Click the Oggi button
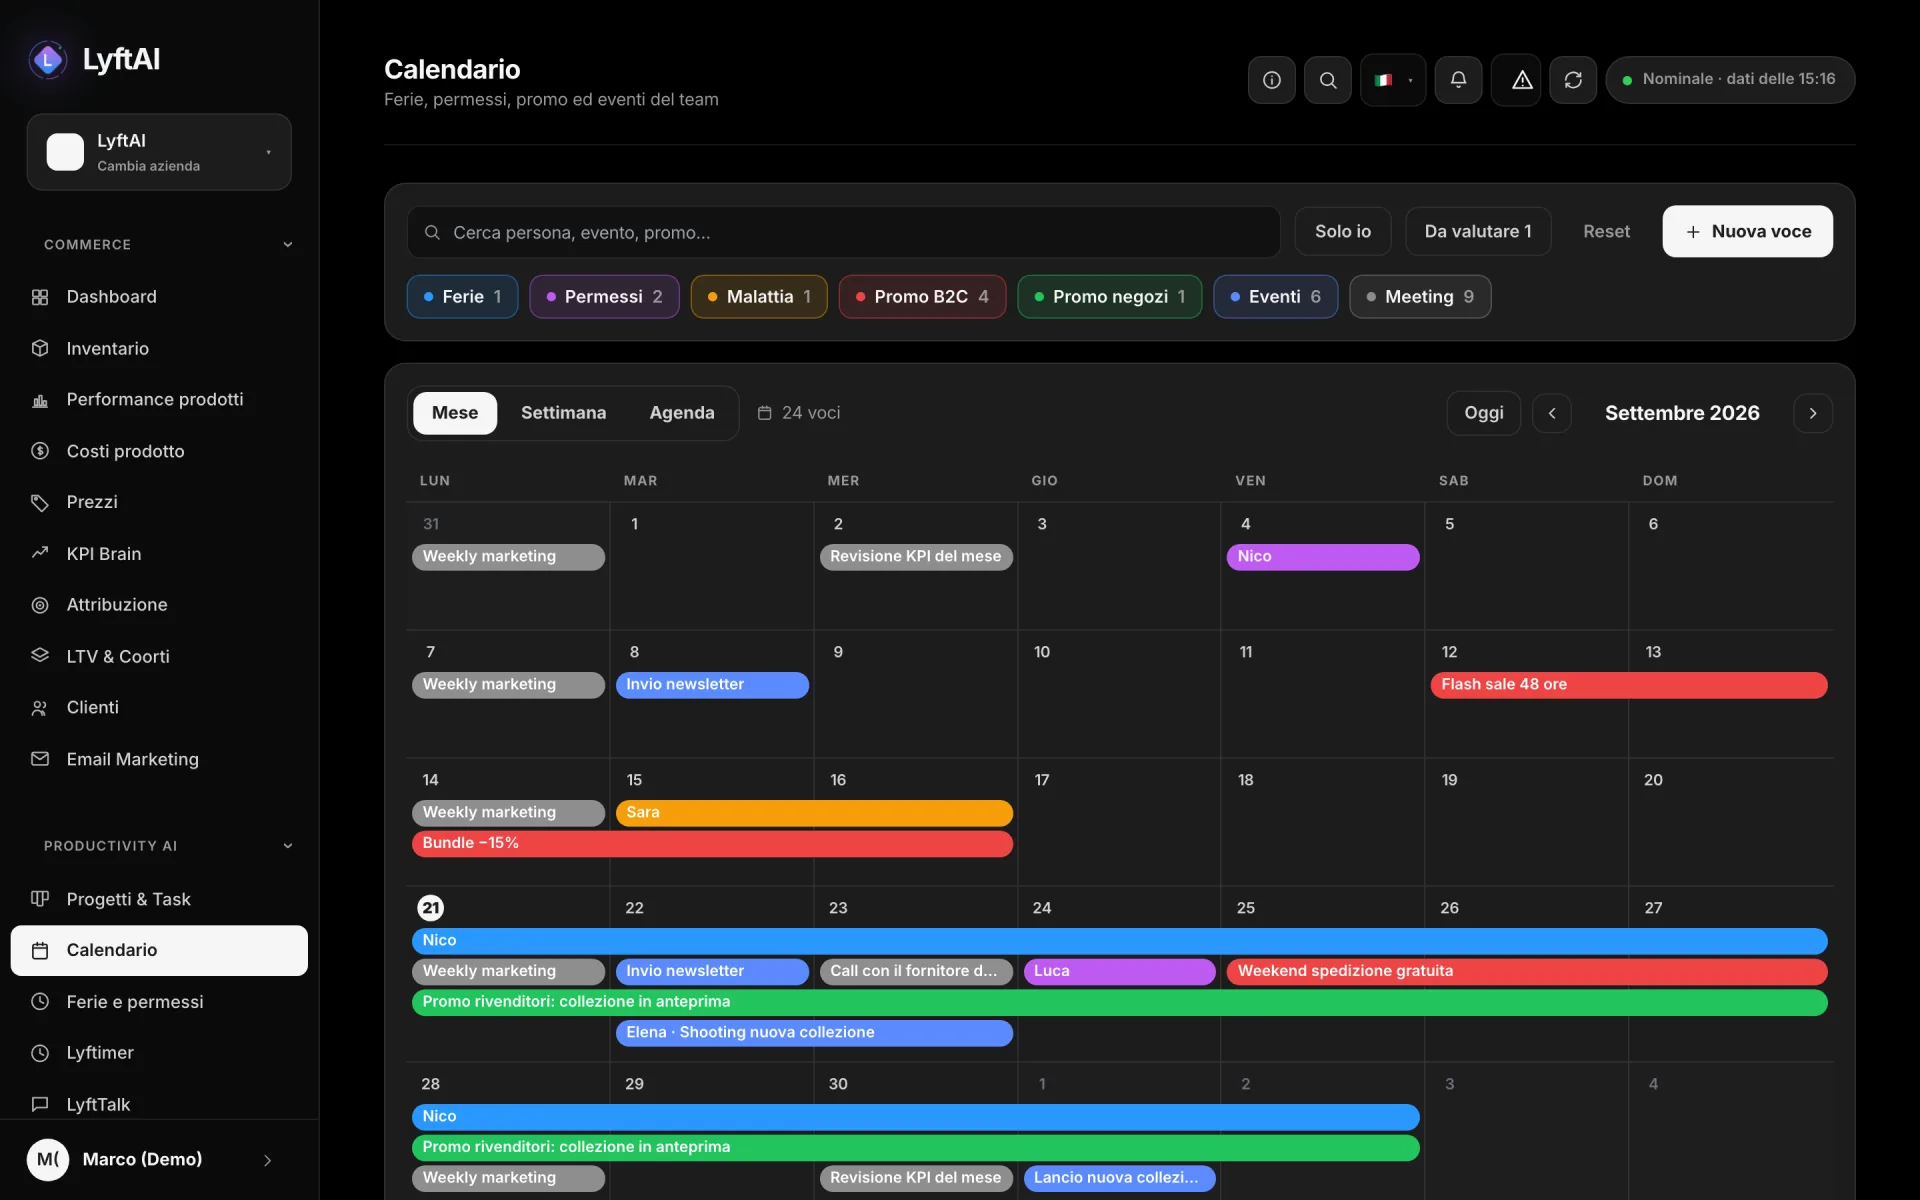The height and width of the screenshot is (1200, 1920). click(x=1484, y=413)
